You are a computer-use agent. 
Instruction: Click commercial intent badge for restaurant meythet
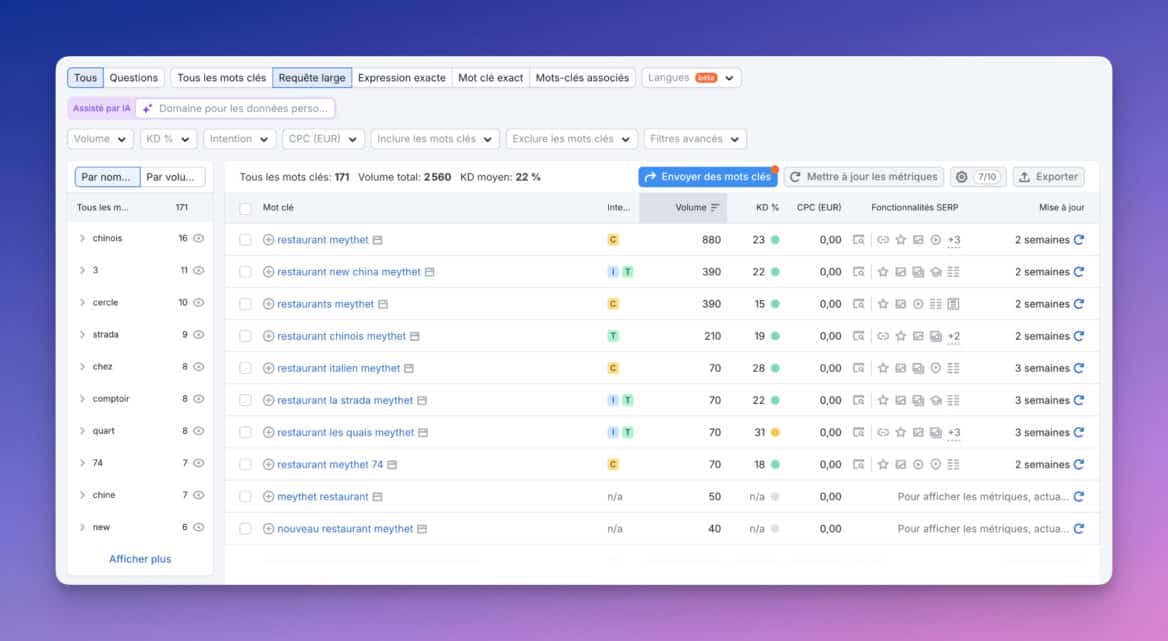coord(613,240)
